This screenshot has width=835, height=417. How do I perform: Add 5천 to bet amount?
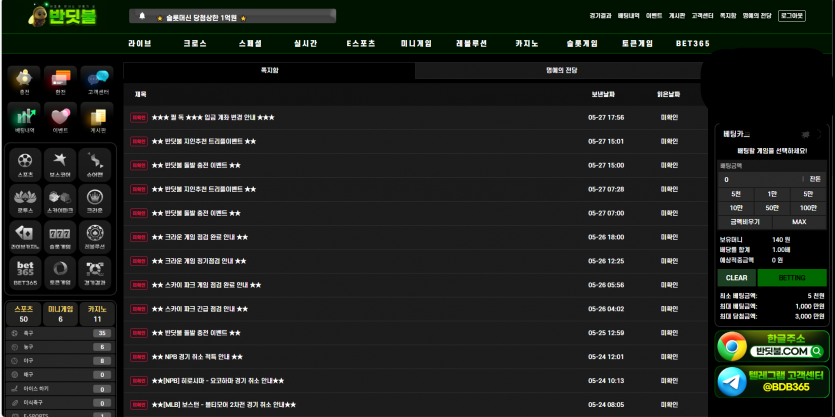pos(736,194)
